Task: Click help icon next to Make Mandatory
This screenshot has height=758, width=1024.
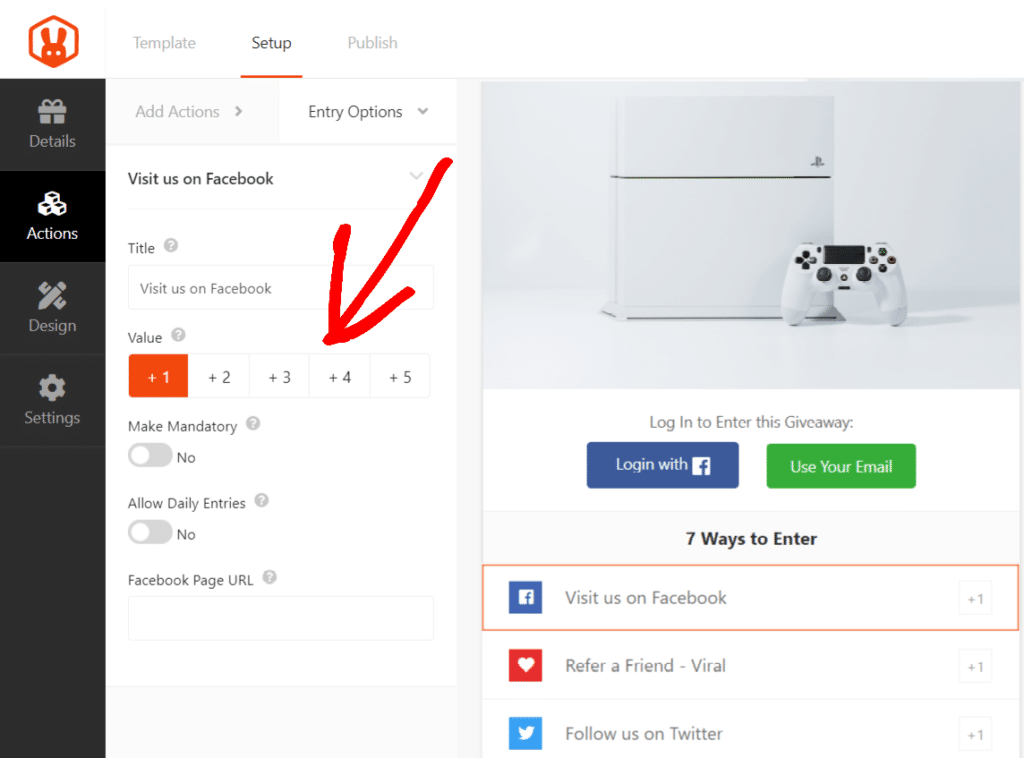Action: point(253,424)
